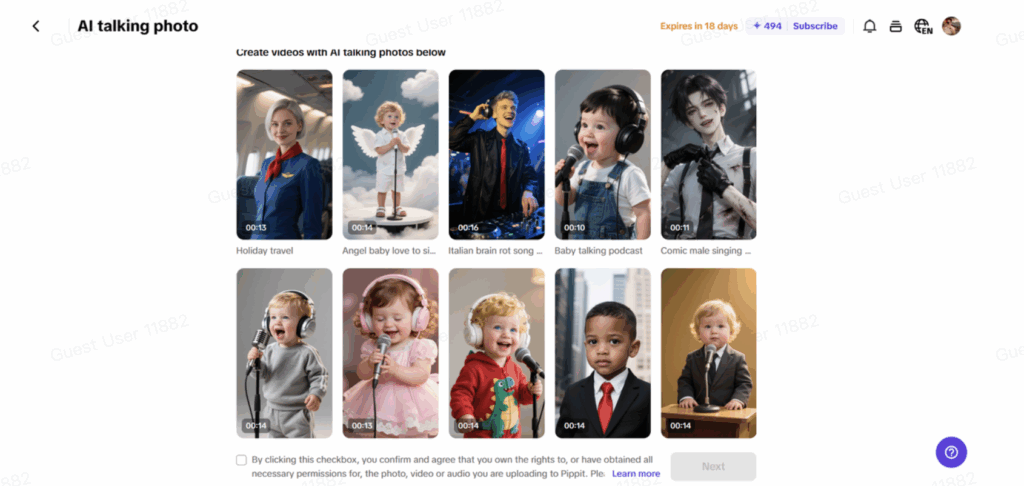Select the red dinosaur hoodie baby thumbnail

pos(496,353)
